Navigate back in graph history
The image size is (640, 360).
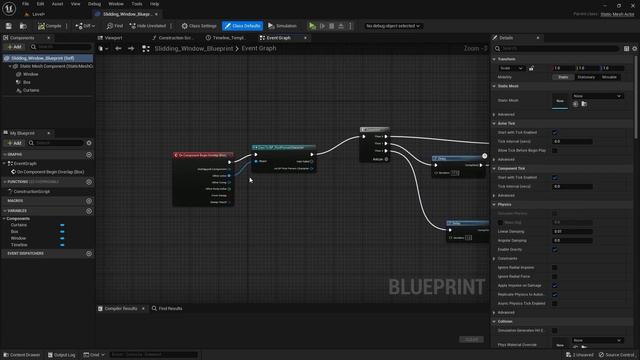pyautogui.click(x=118, y=49)
